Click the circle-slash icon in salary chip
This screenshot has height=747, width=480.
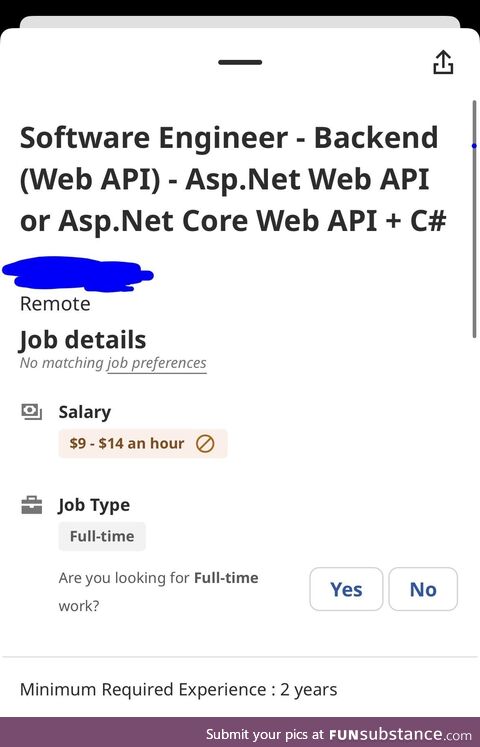(x=205, y=444)
